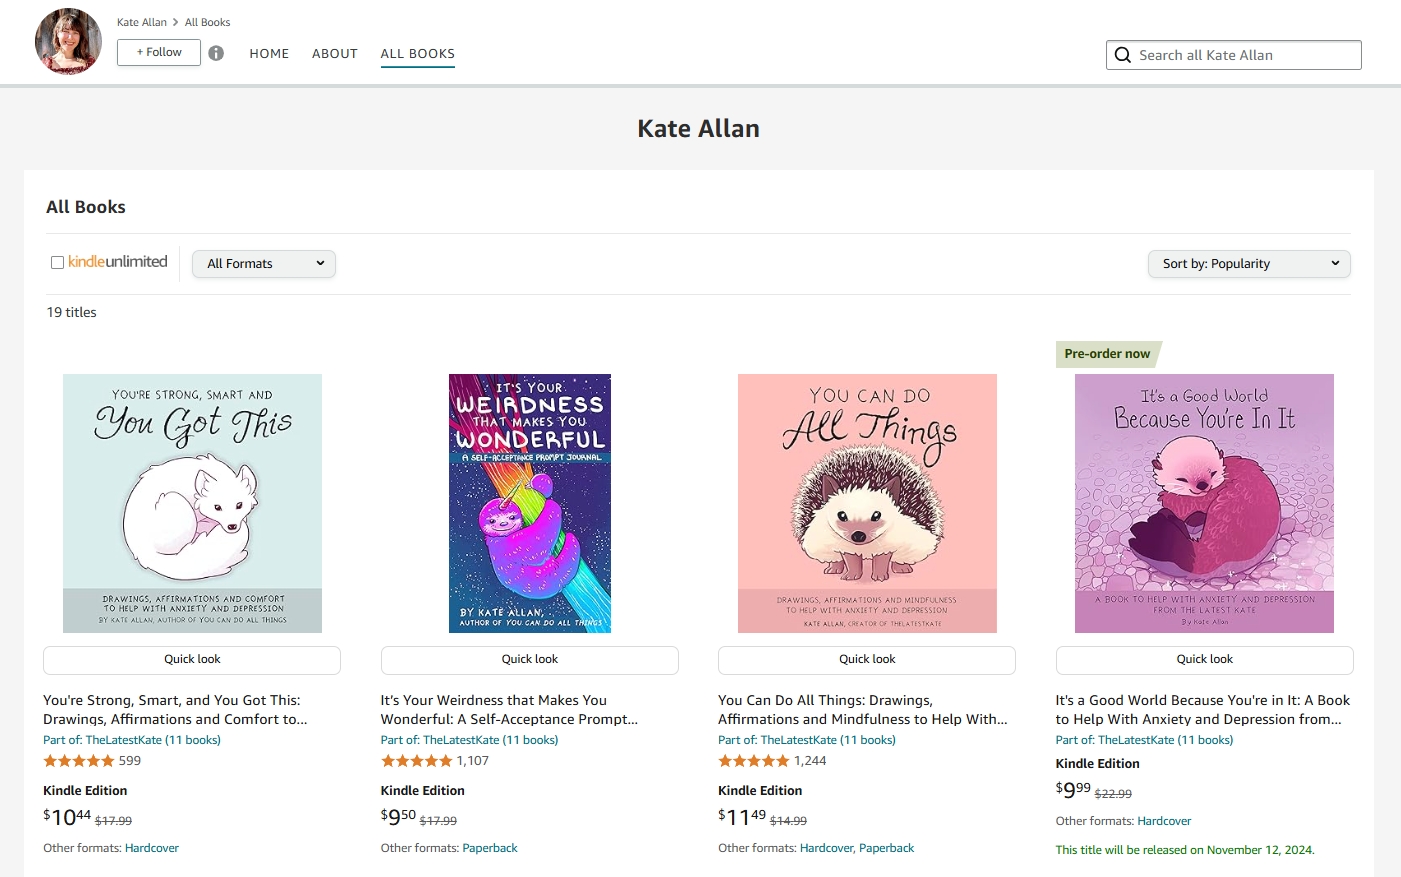The height and width of the screenshot is (877, 1401).
Task: Click the Pre-order now badge
Action: (x=1107, y=354)
